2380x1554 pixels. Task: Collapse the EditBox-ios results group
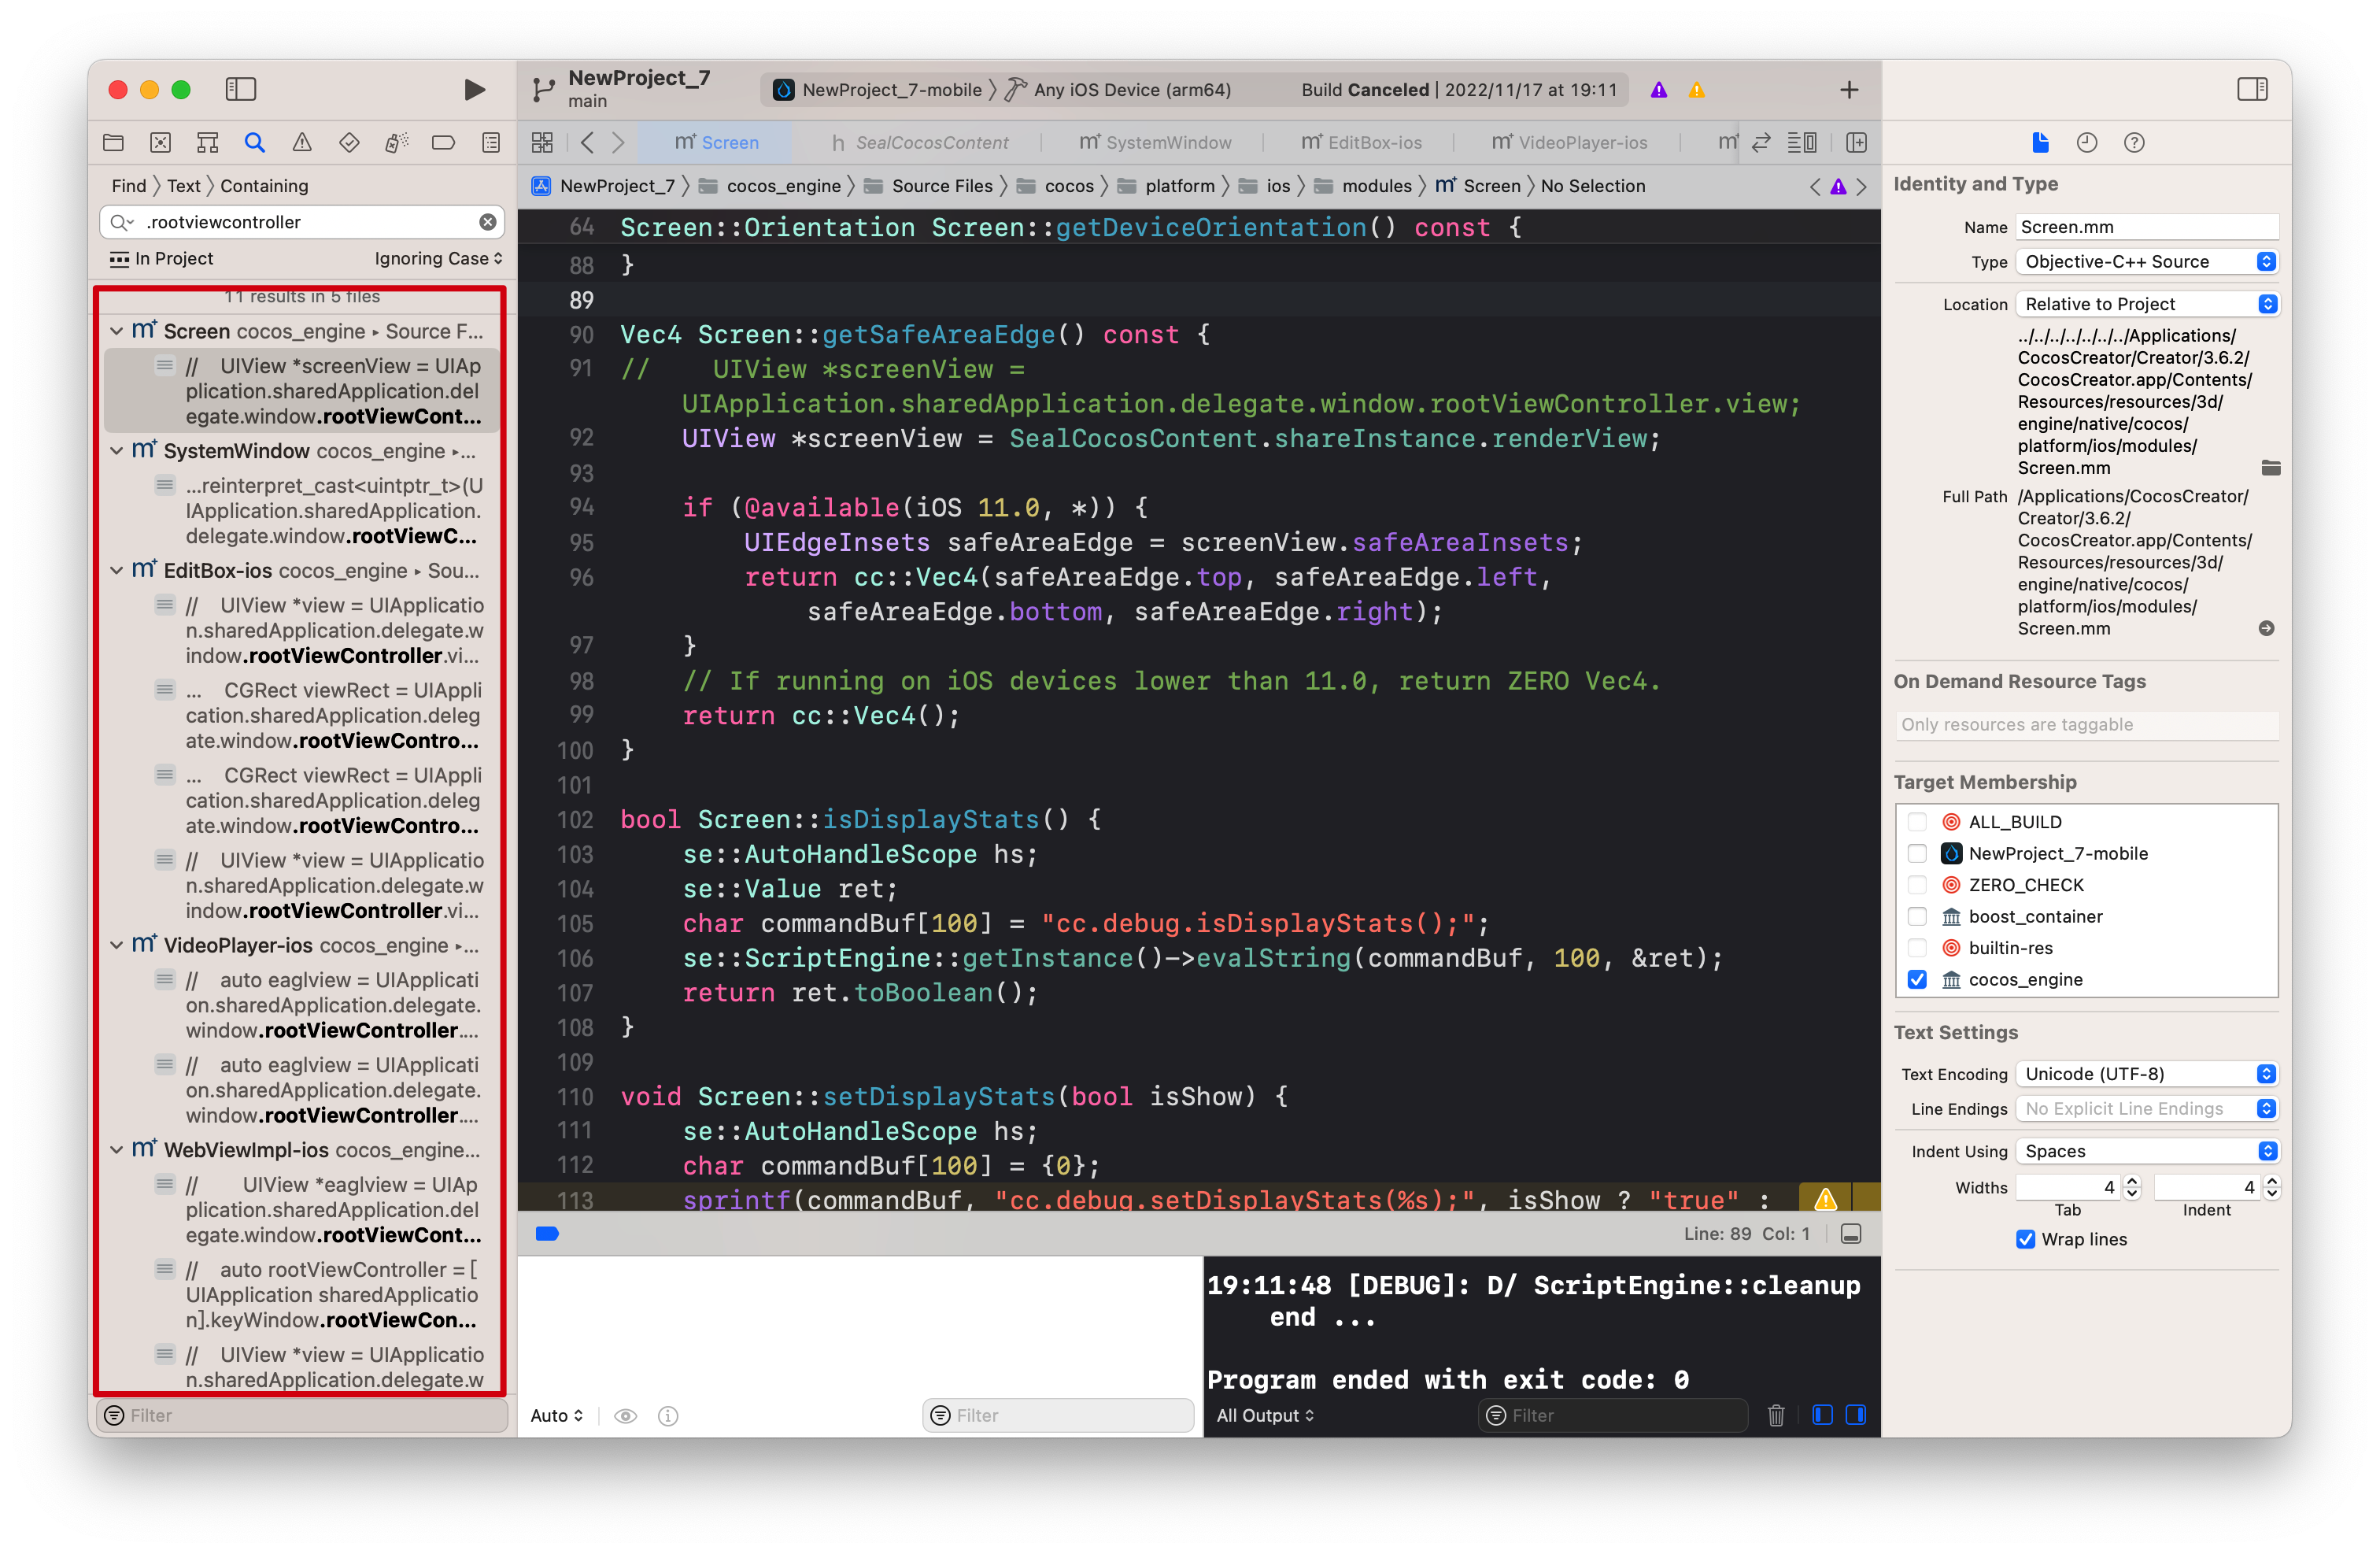117,571
